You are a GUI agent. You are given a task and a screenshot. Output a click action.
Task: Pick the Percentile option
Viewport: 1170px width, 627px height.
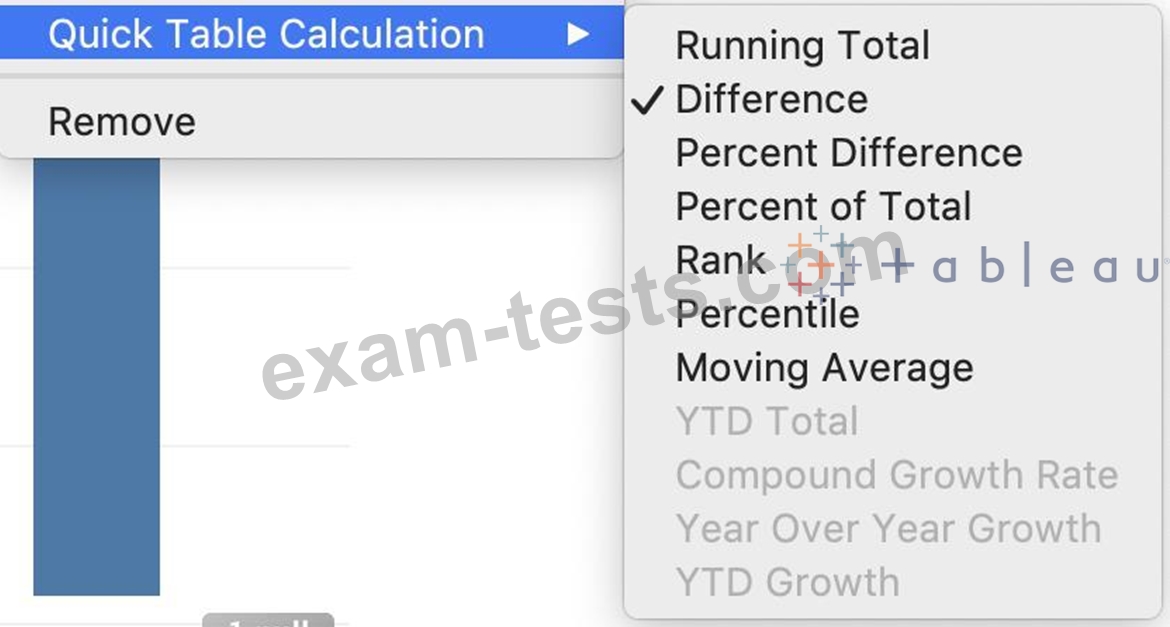767,314
